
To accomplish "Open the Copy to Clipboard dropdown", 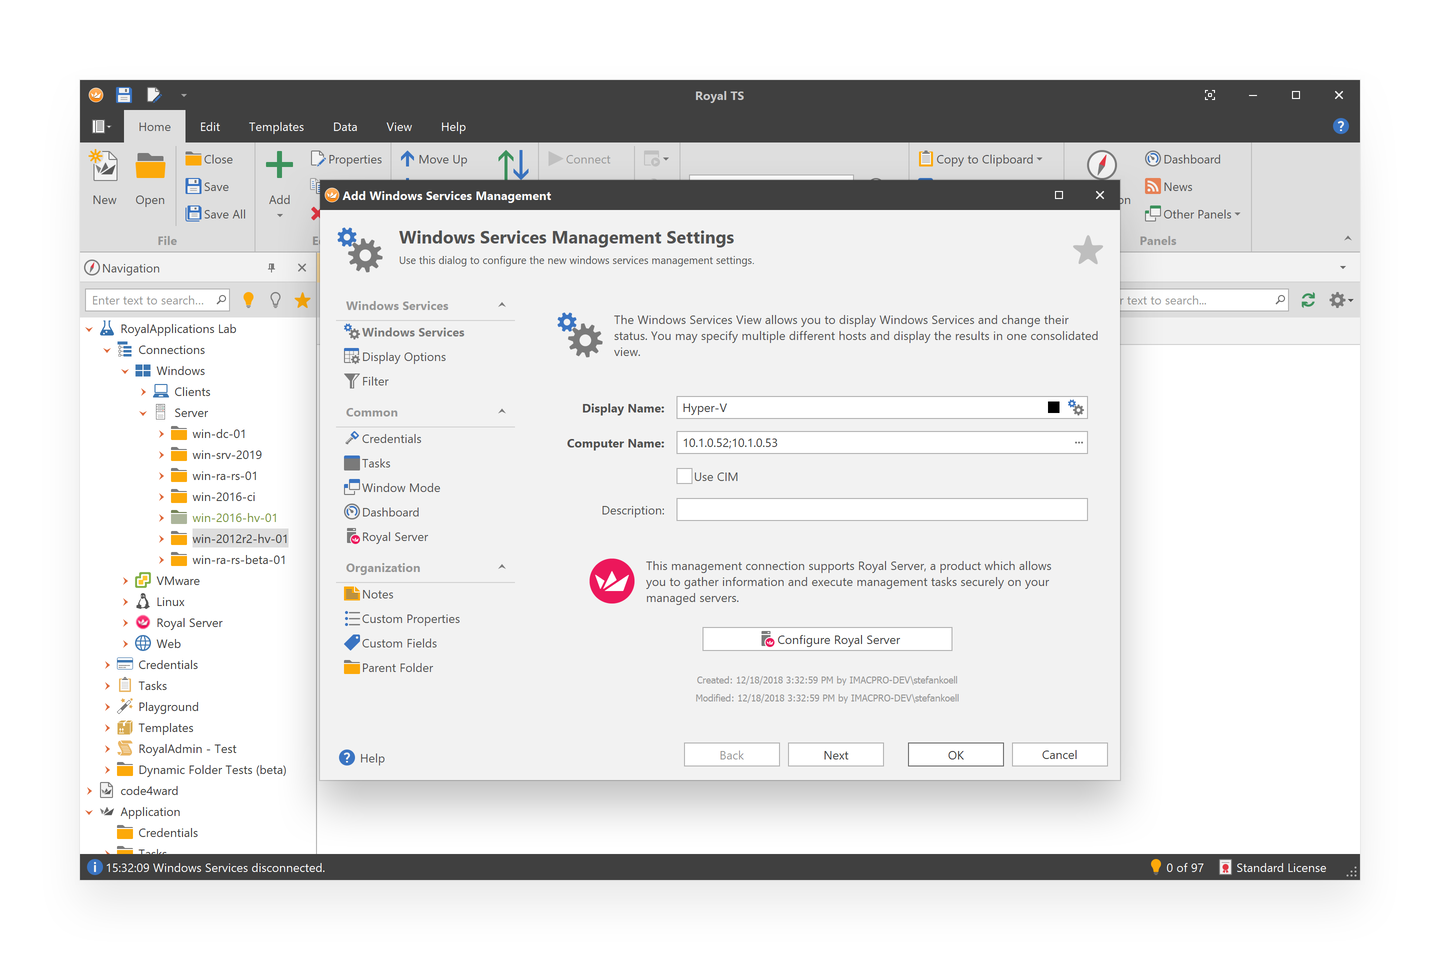I will (x=984, y=158).
